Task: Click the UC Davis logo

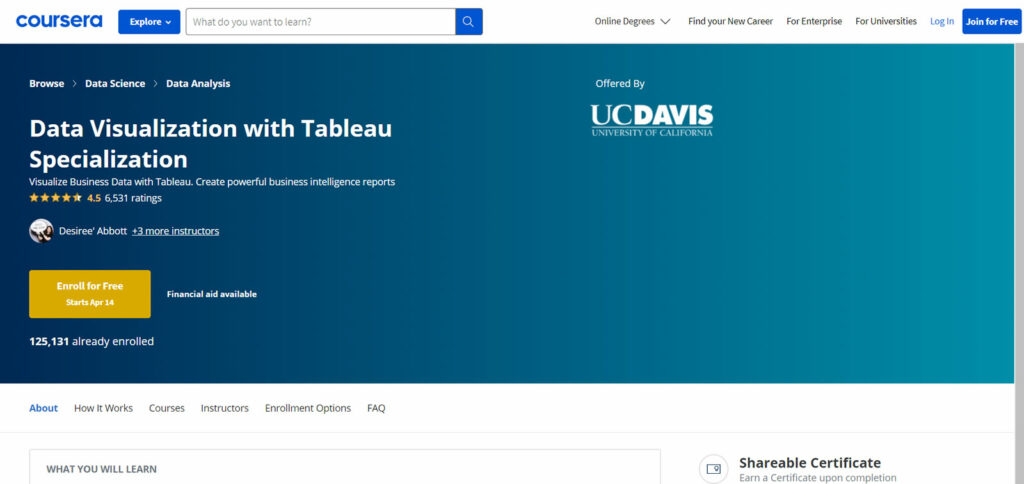Action: (651, 120)
